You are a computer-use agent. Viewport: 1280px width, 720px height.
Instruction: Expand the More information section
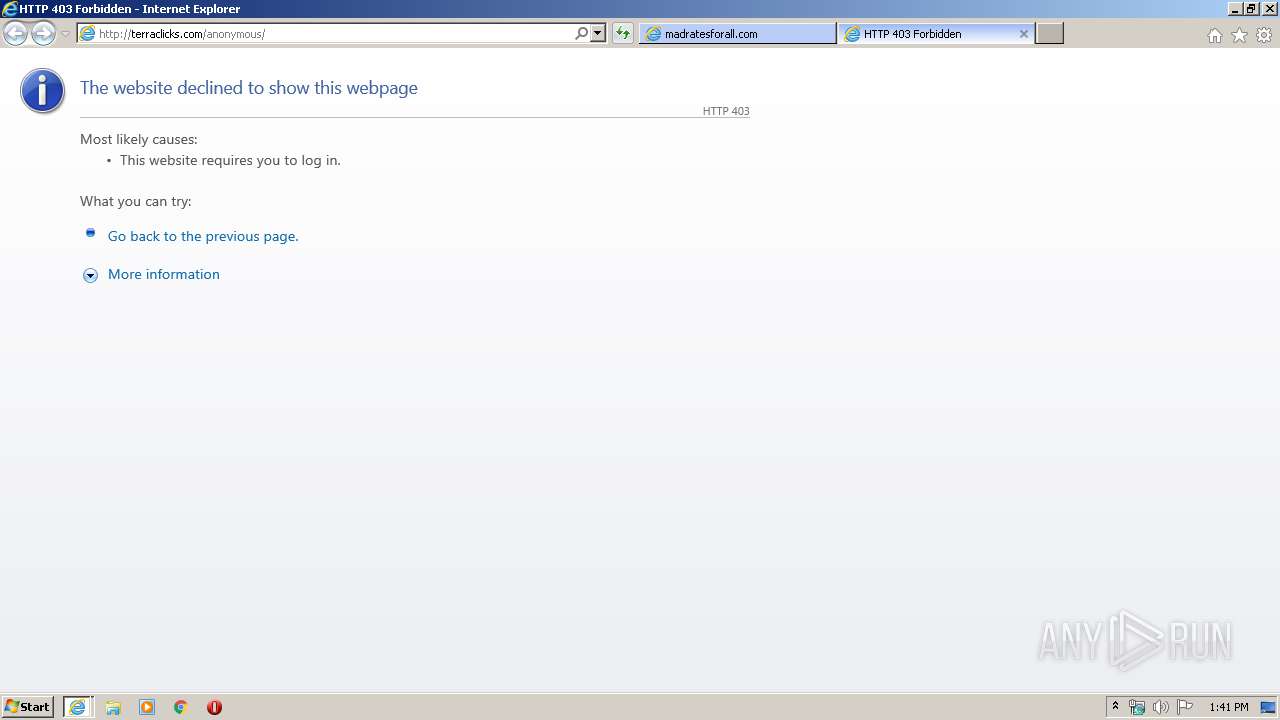(164, 274)
